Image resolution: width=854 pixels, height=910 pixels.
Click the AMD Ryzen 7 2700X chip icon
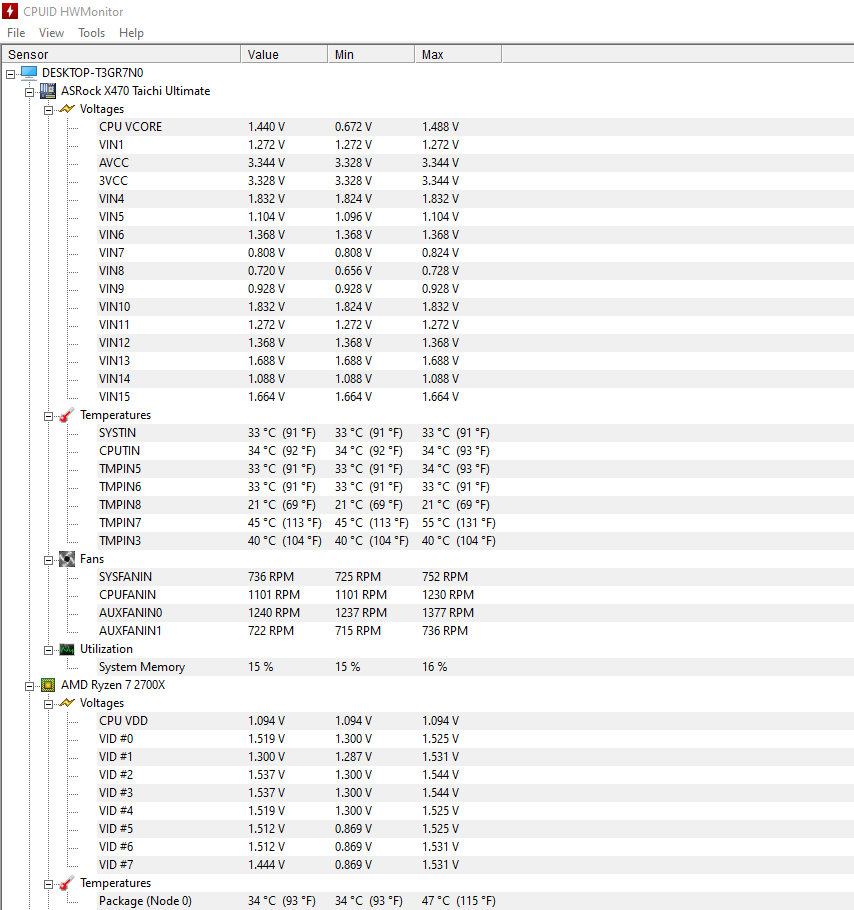click(x=47, y=685)
